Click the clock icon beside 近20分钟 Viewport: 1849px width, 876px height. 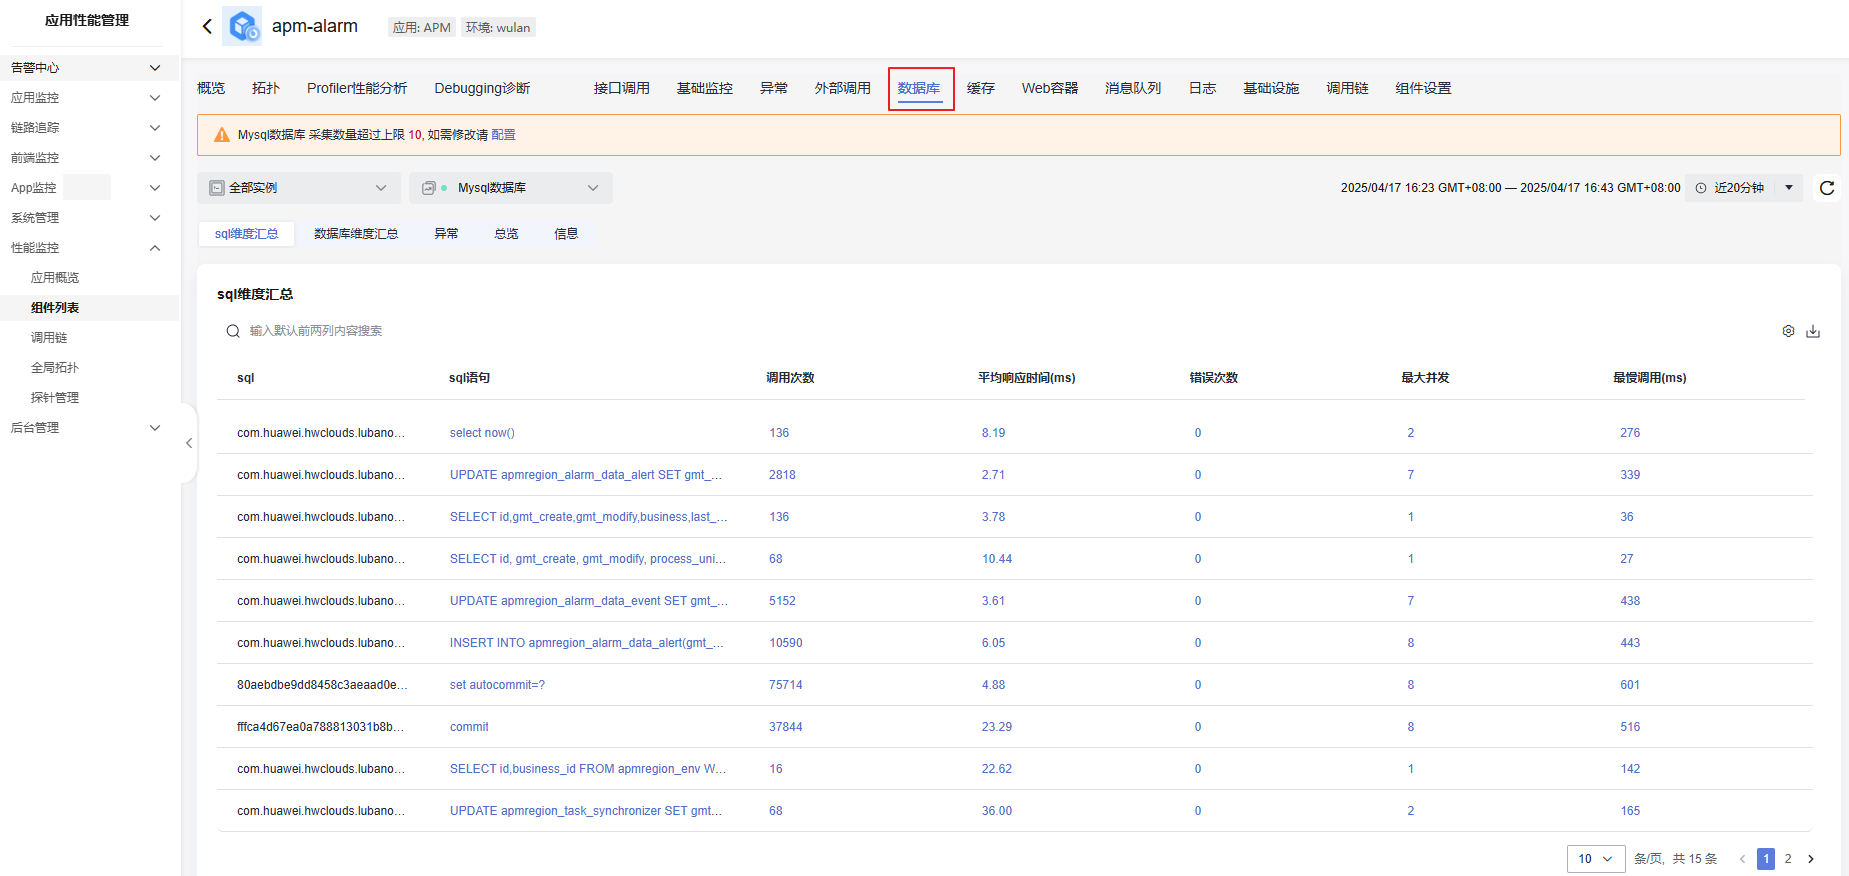click(x=1701, y=188)
